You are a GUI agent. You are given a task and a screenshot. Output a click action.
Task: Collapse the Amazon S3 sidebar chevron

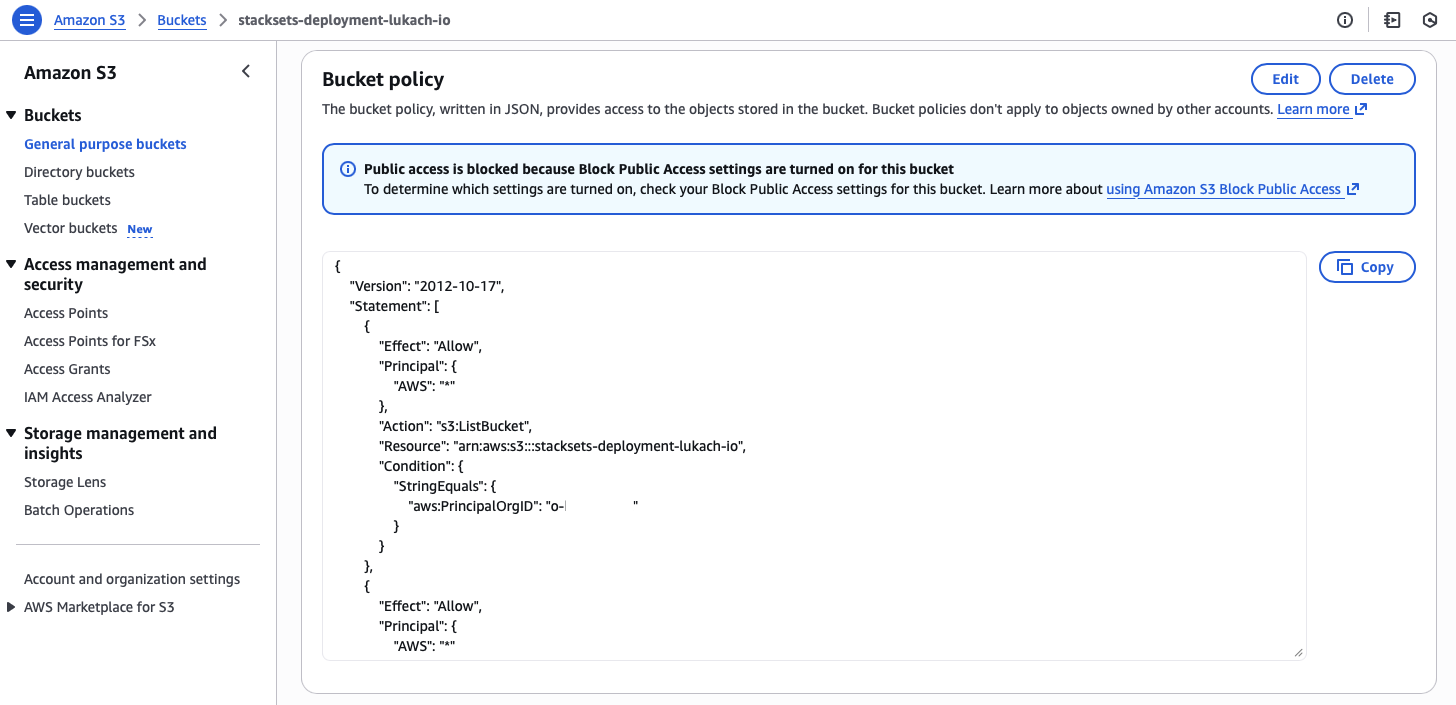click(246, 72)
